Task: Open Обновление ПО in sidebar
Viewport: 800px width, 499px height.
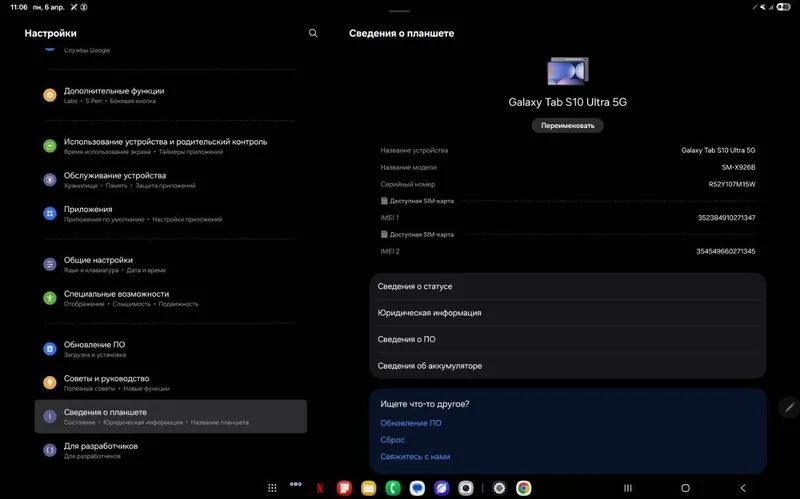Action: point(170,349)
